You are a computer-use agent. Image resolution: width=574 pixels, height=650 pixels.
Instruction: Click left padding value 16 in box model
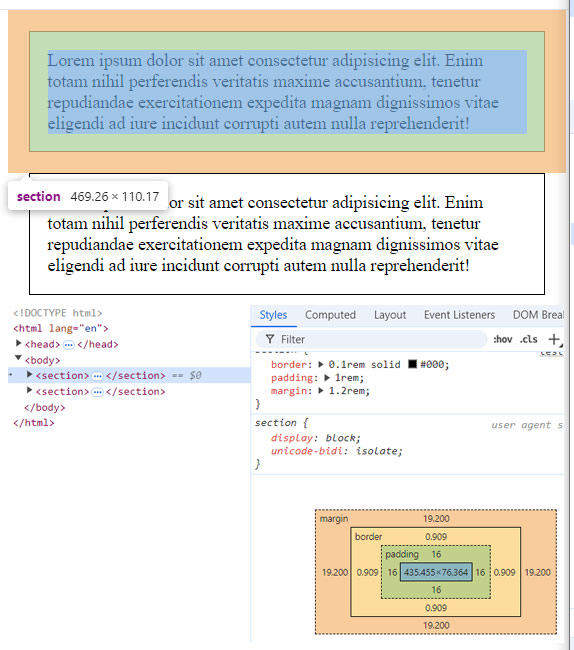392,572
